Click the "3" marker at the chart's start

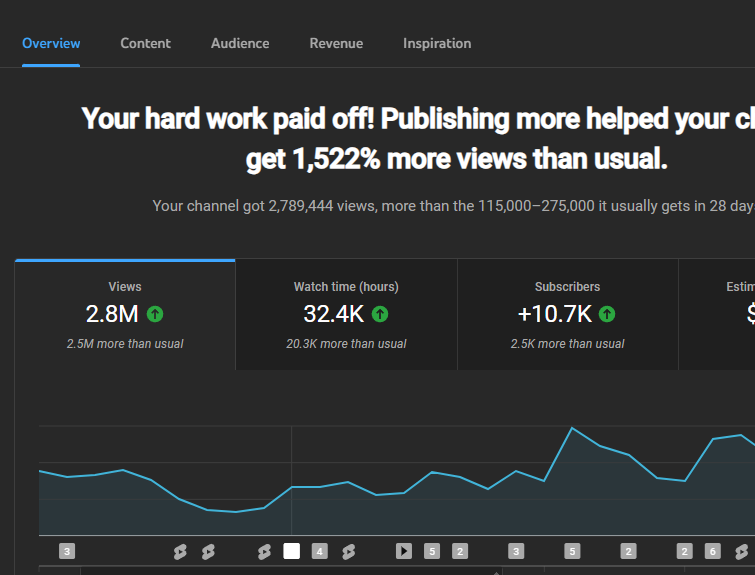tap(67, 551)
